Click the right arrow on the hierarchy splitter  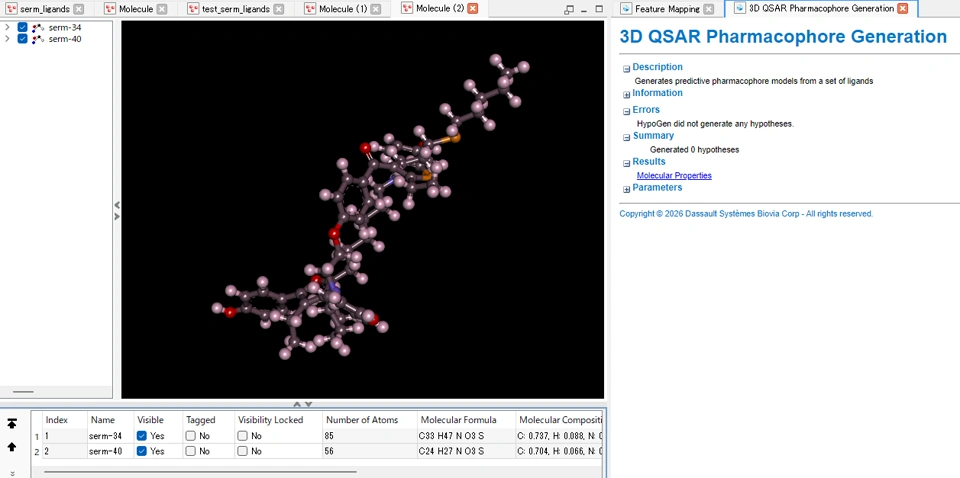pyautogui.click(x=117, y=216)
